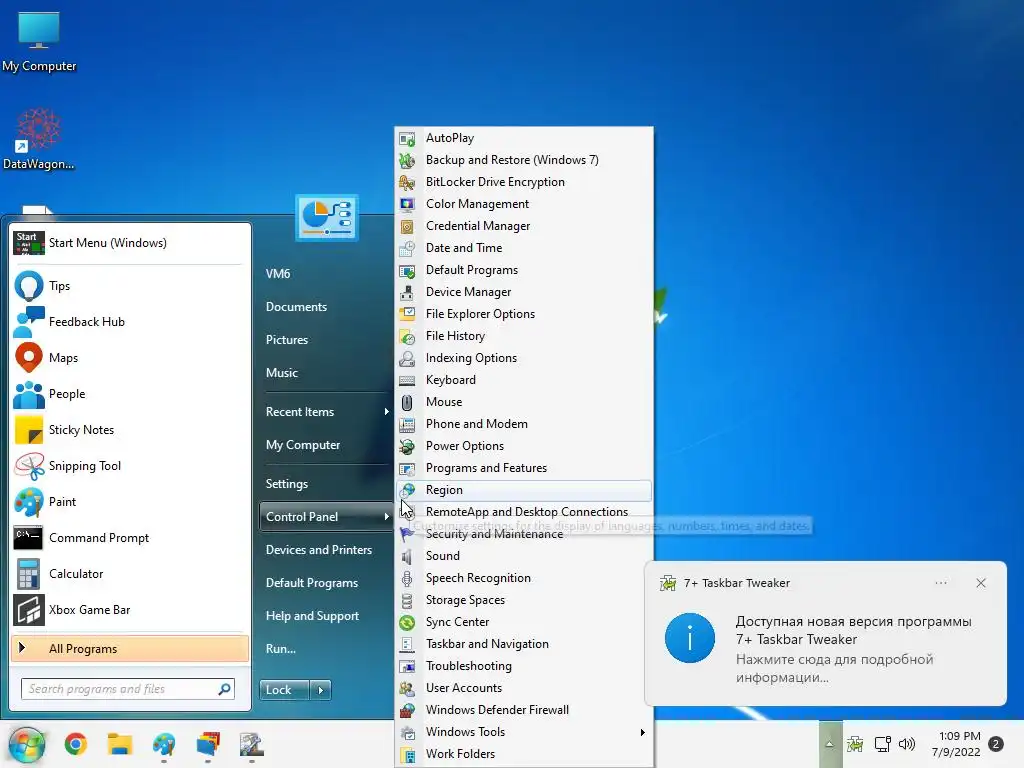This screenshot has width=1024, height=768.
Task: Click the Xbox Game Bar icon
Action: tap(29, 610)
